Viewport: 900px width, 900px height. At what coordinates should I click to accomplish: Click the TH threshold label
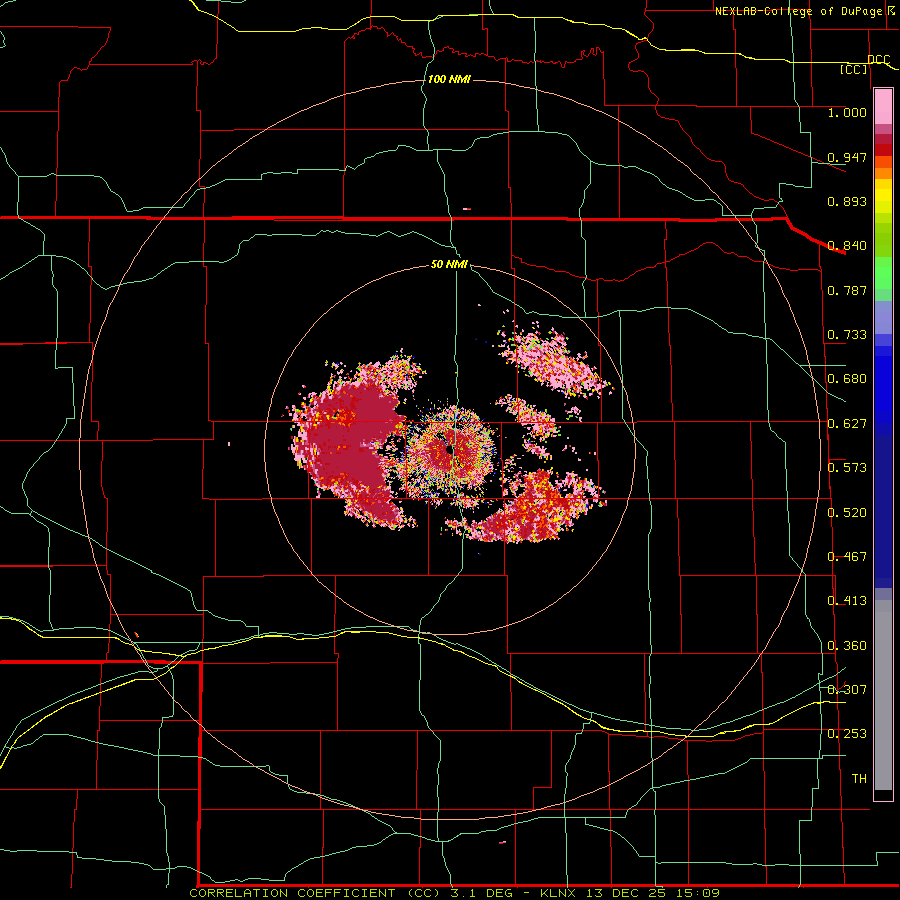859,779
